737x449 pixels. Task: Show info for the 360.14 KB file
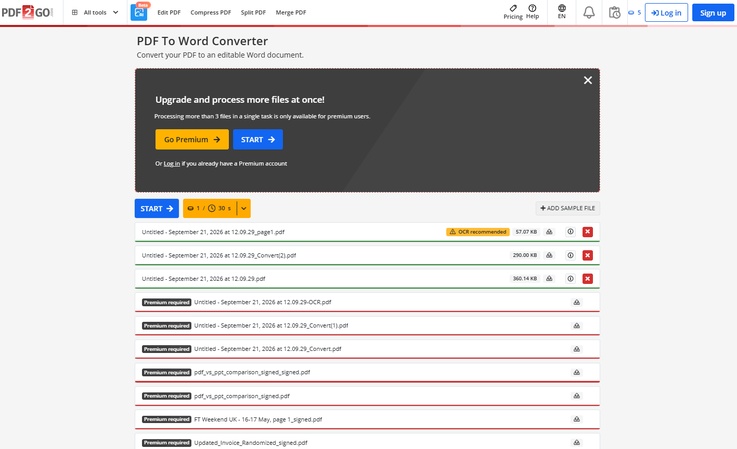(x=570, y=279)
